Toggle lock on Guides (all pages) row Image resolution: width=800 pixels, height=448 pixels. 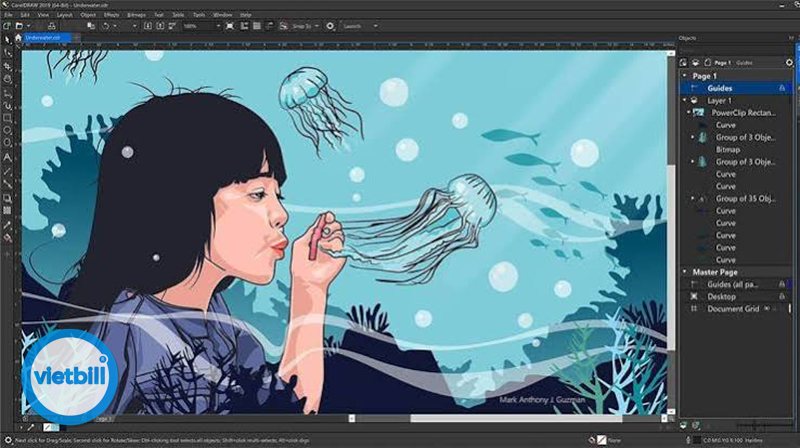pos(782,284)
